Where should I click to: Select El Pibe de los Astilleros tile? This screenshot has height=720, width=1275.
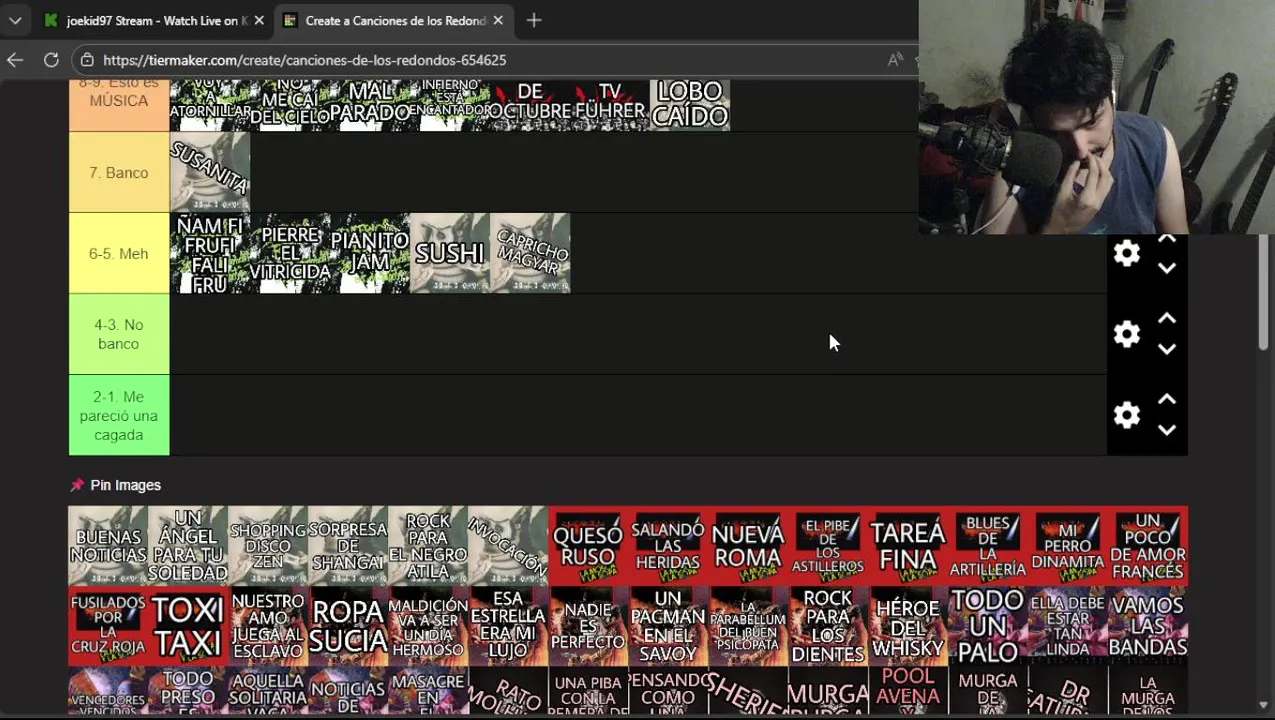(828, 545)
